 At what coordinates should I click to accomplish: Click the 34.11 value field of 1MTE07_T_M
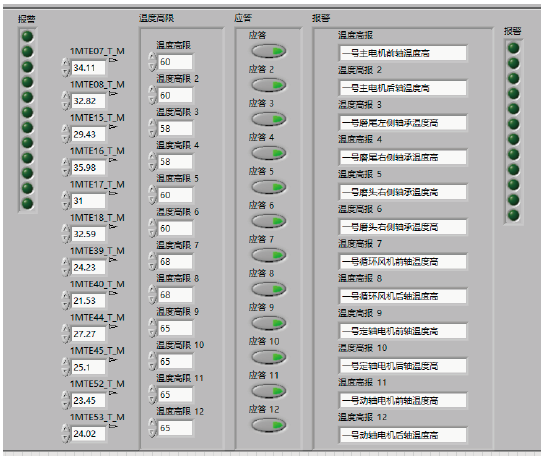88,67
